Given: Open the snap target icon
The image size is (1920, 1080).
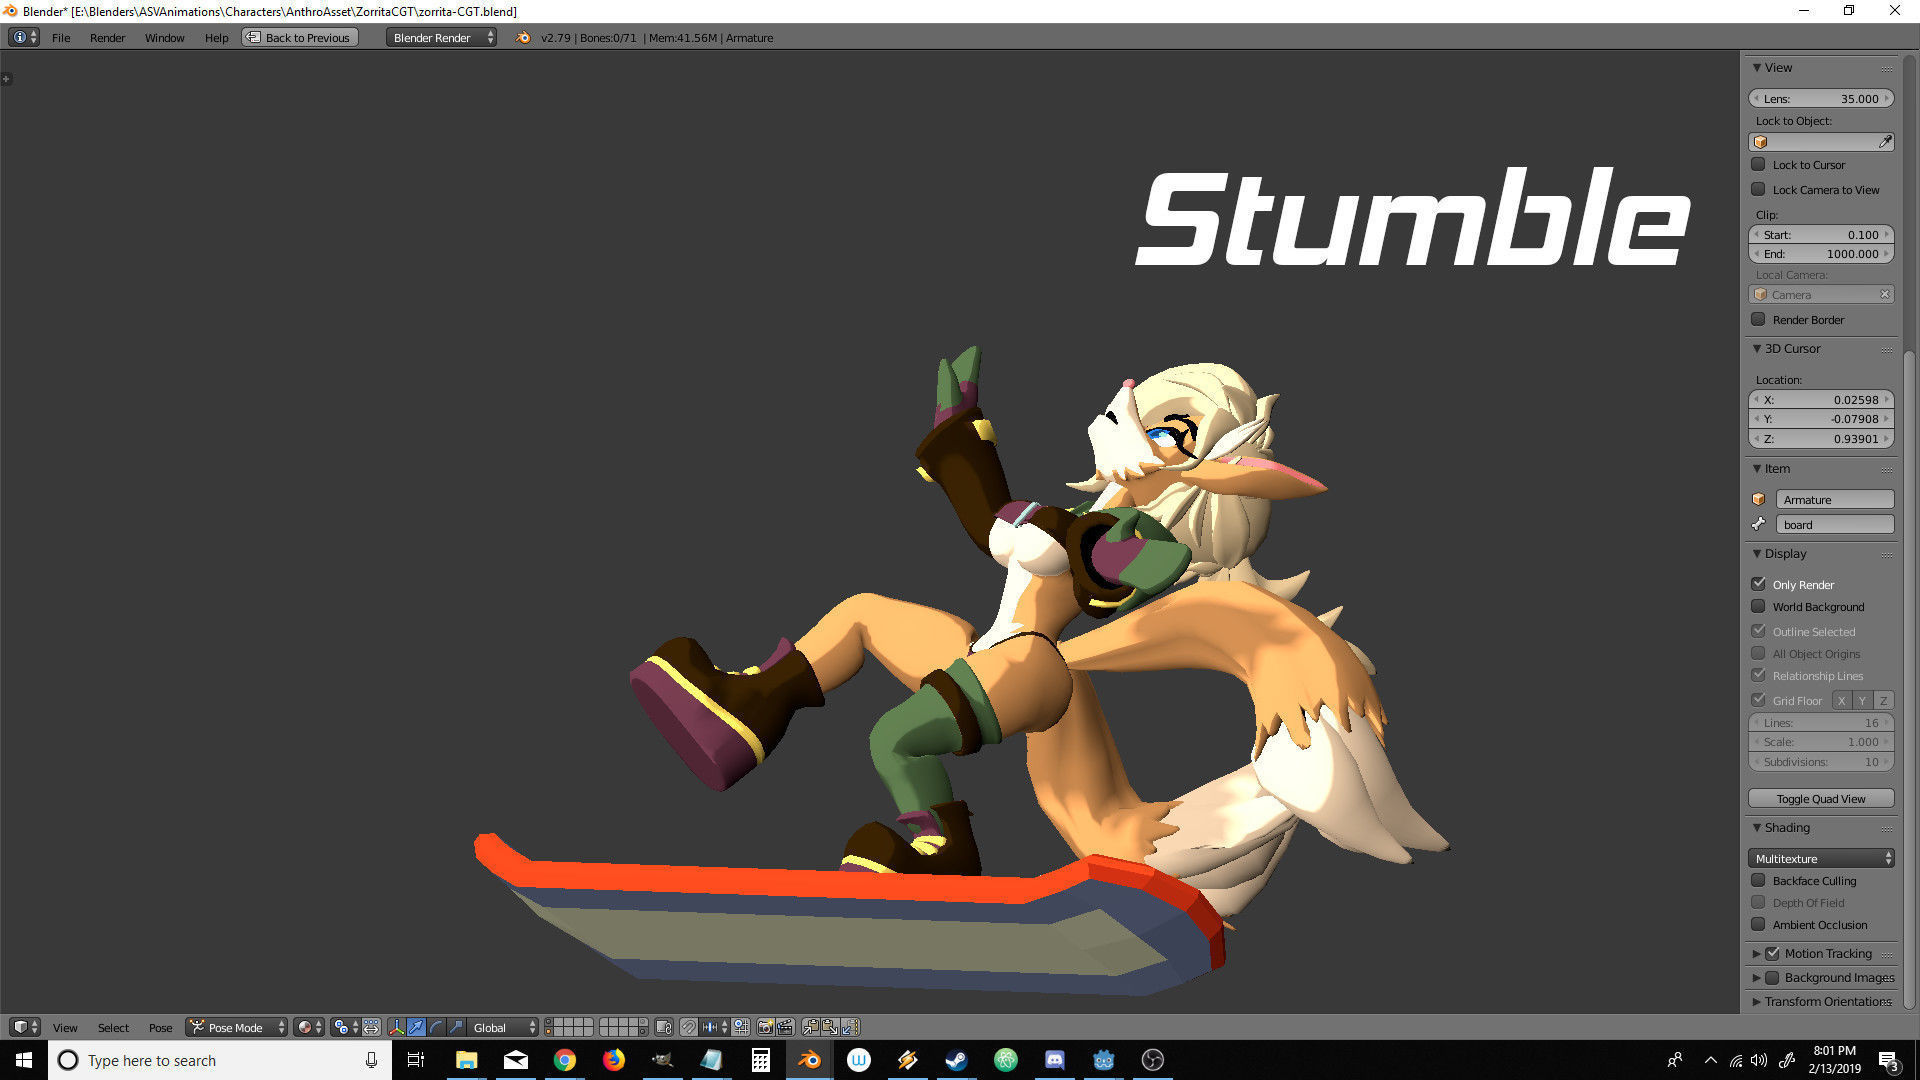Looking at the screenshot, I should pyautogui.click(x=741, y=1027).
